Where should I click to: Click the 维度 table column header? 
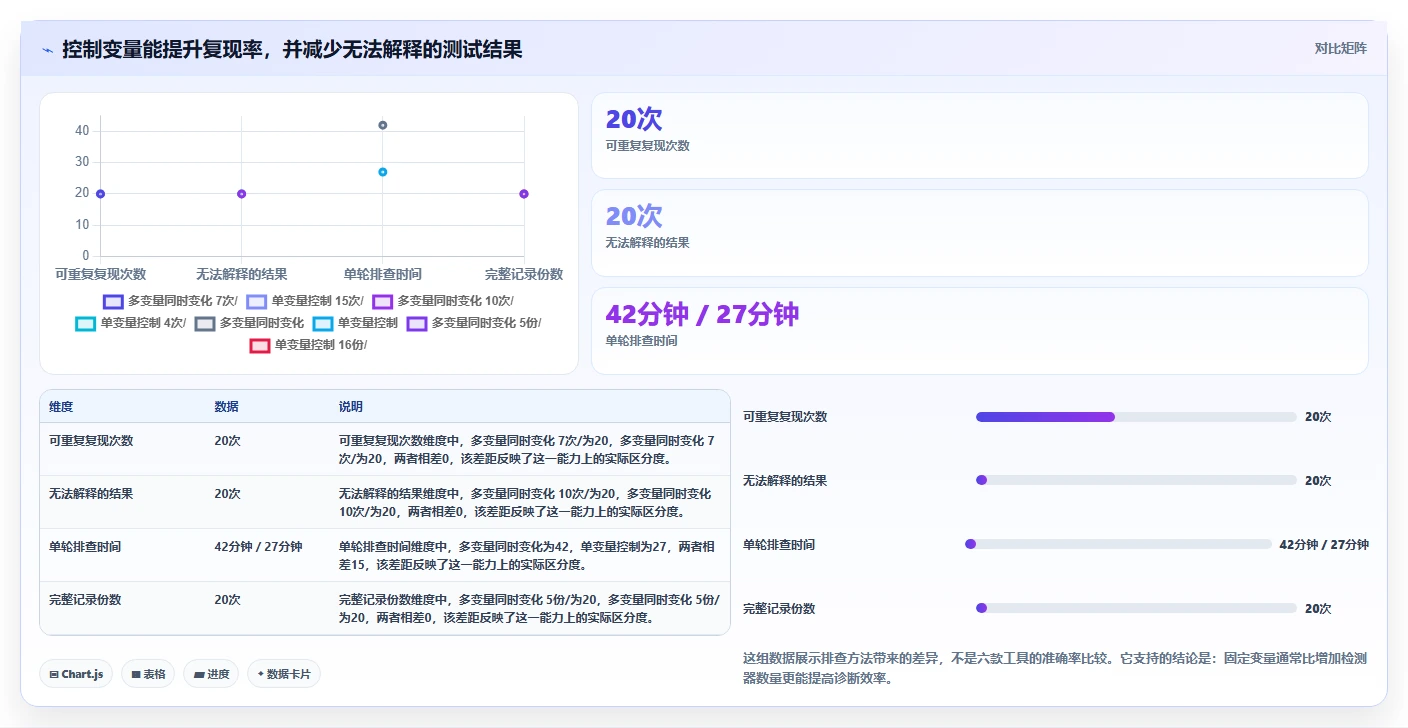(x=61, y=407)
